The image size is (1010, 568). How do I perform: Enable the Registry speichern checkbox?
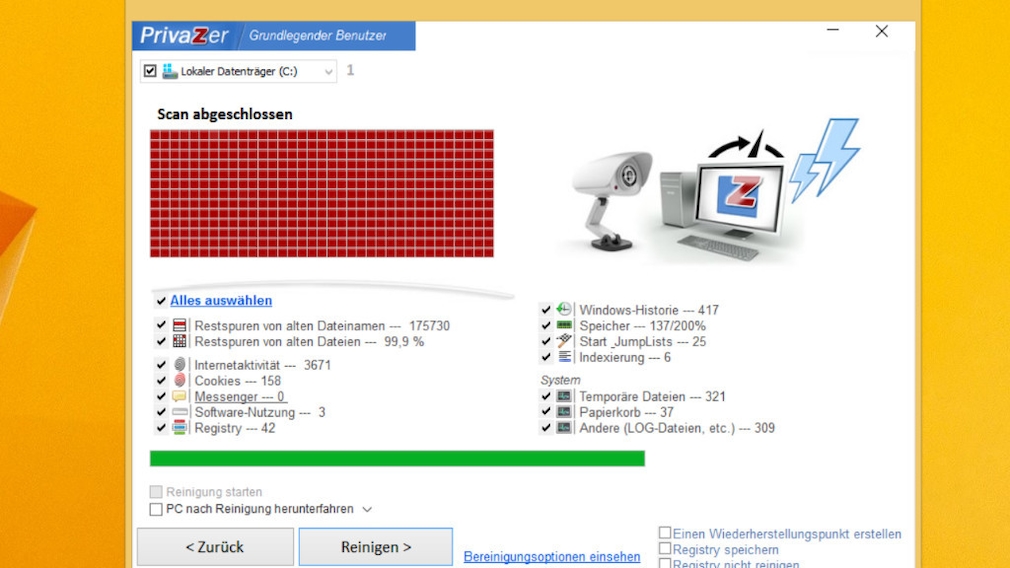click(665, 549)
